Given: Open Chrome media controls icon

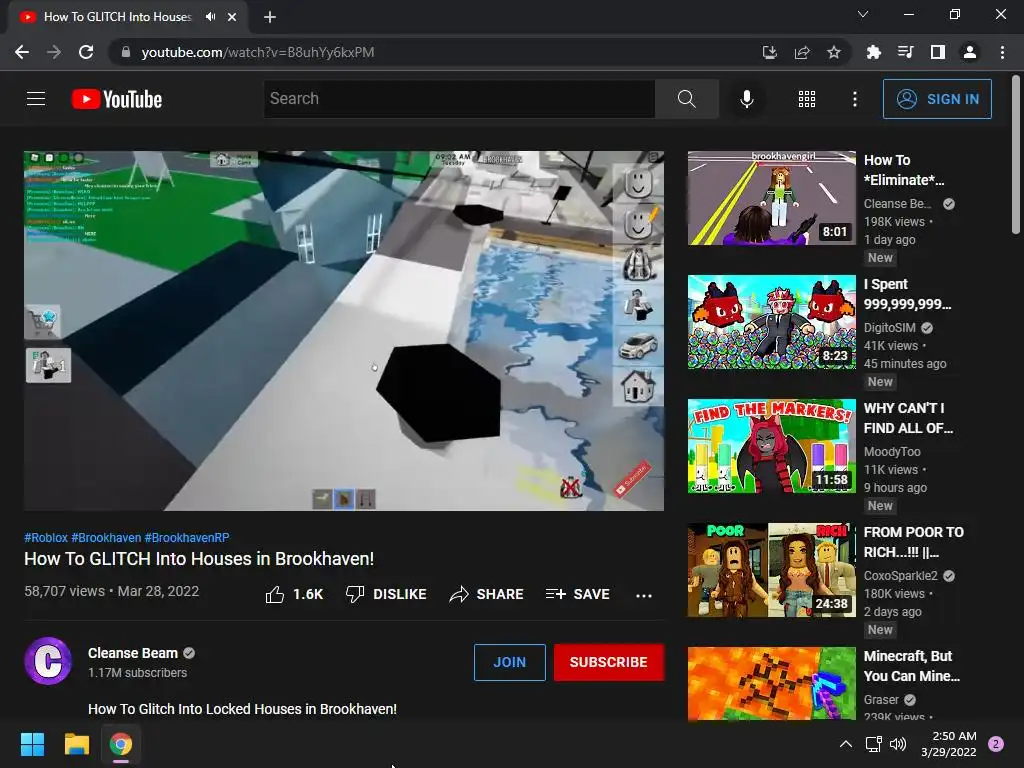Looking at the screenshot, I should tap(905, 52).
